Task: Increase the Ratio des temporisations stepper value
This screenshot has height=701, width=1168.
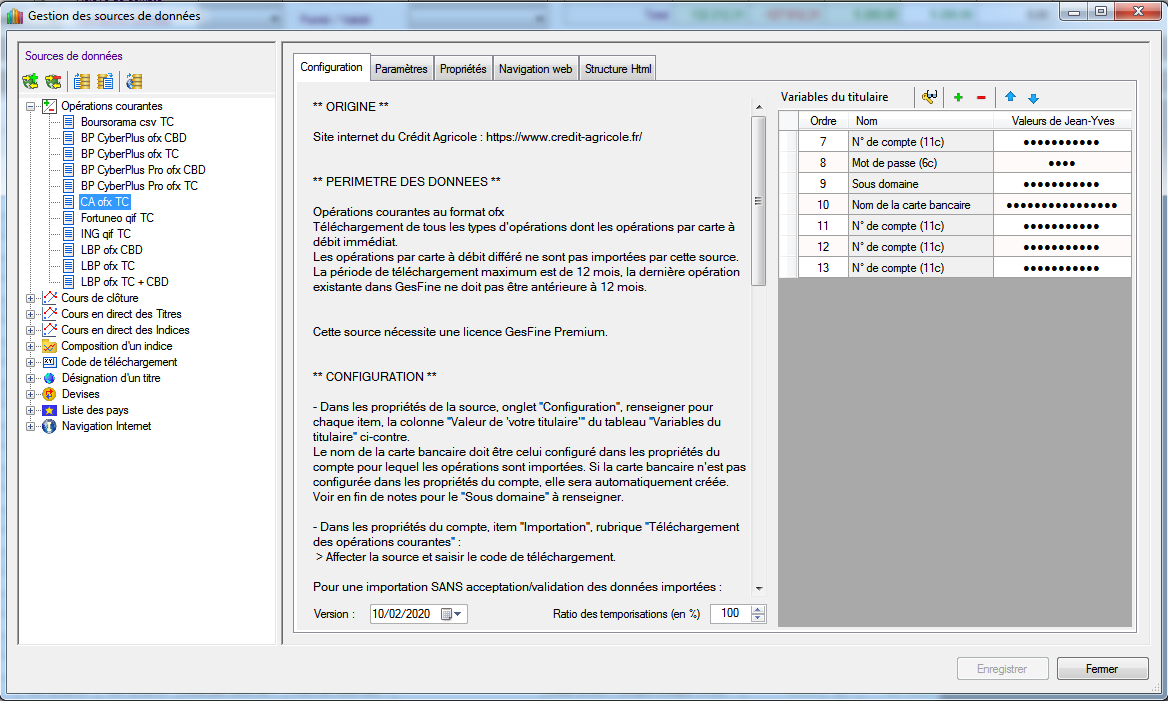Action: (x=758, y=609)
